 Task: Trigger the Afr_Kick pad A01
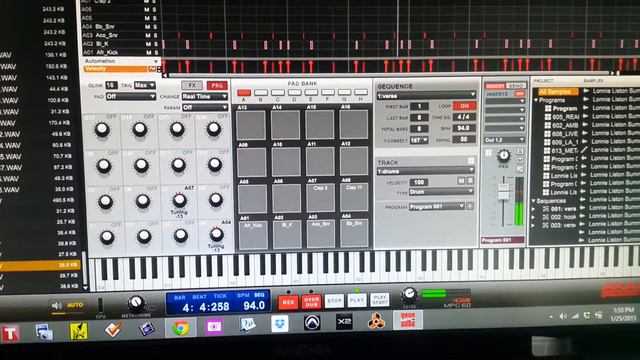click(x=253, y=235)
